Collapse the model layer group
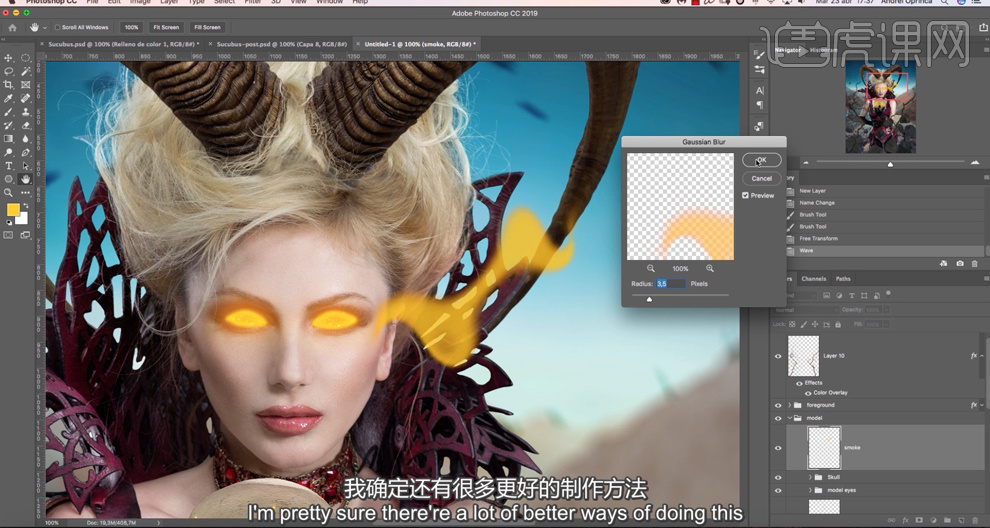The image size is (990, 528). coord(790,418)
